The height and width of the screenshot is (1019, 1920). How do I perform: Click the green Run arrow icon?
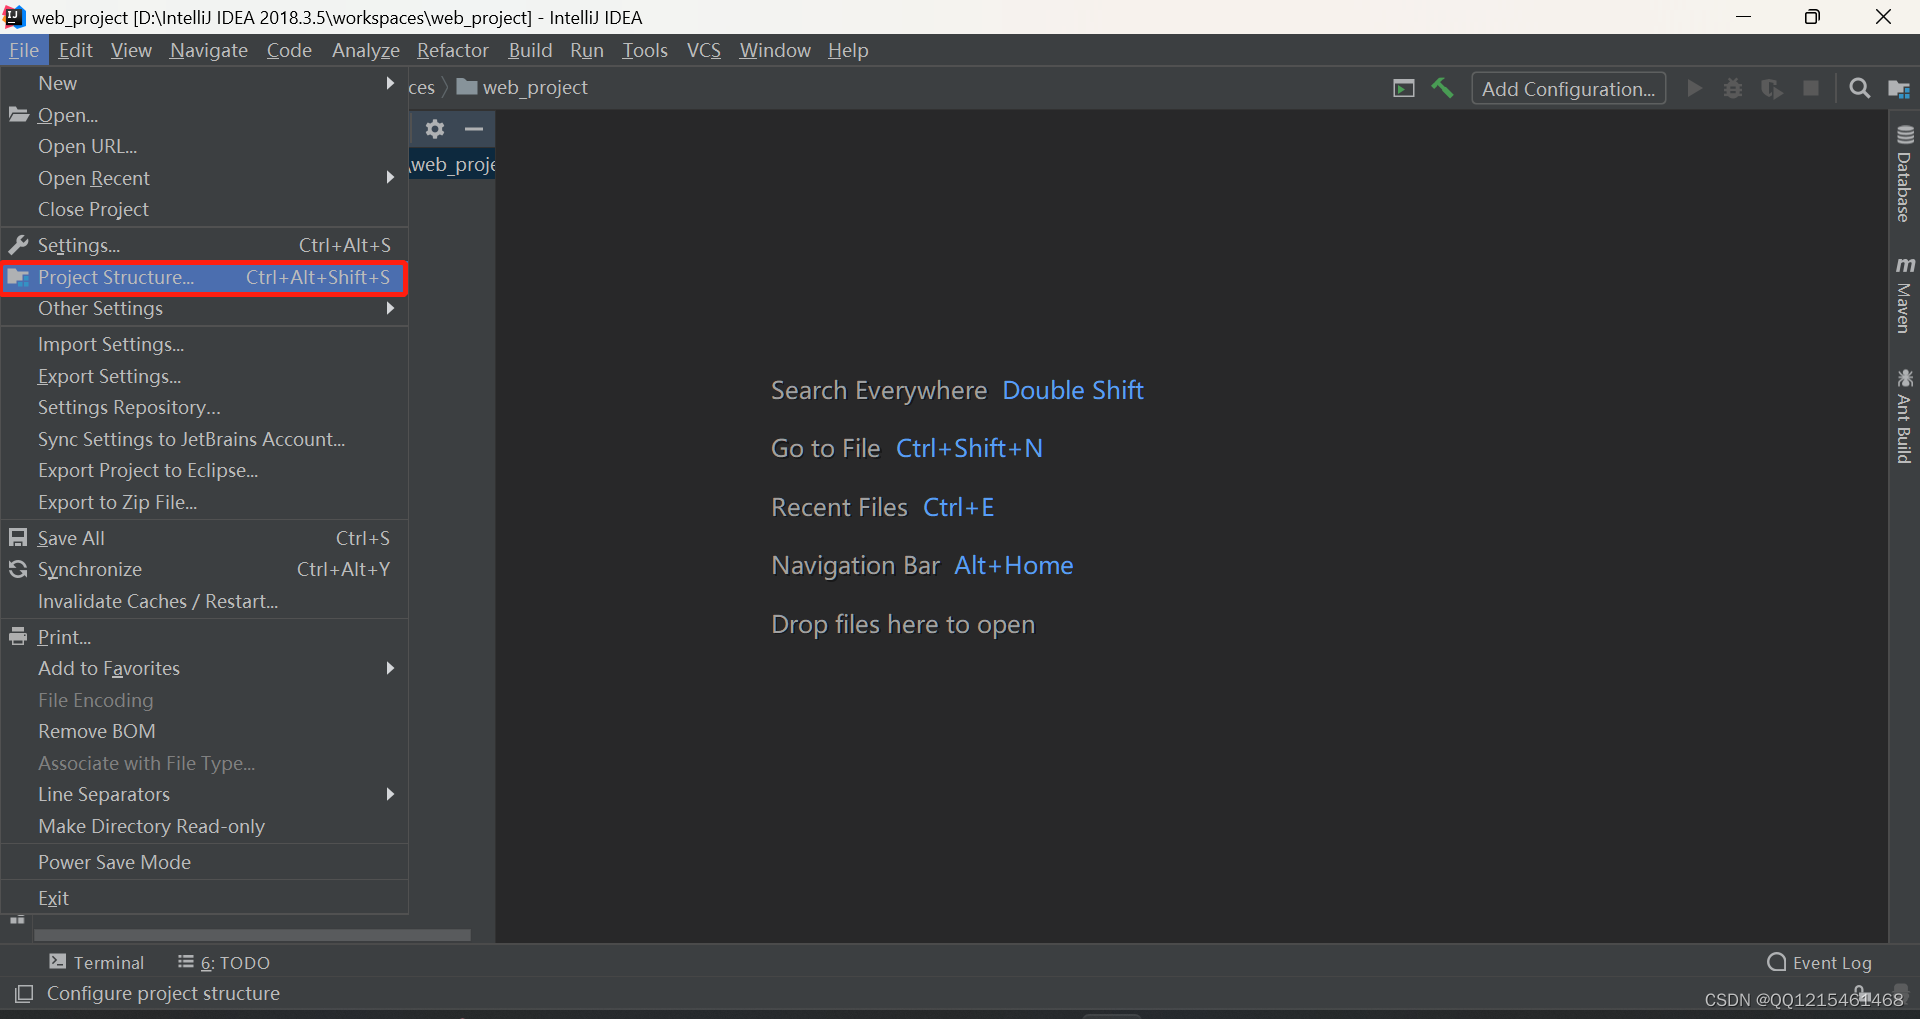click(1694, 88)
